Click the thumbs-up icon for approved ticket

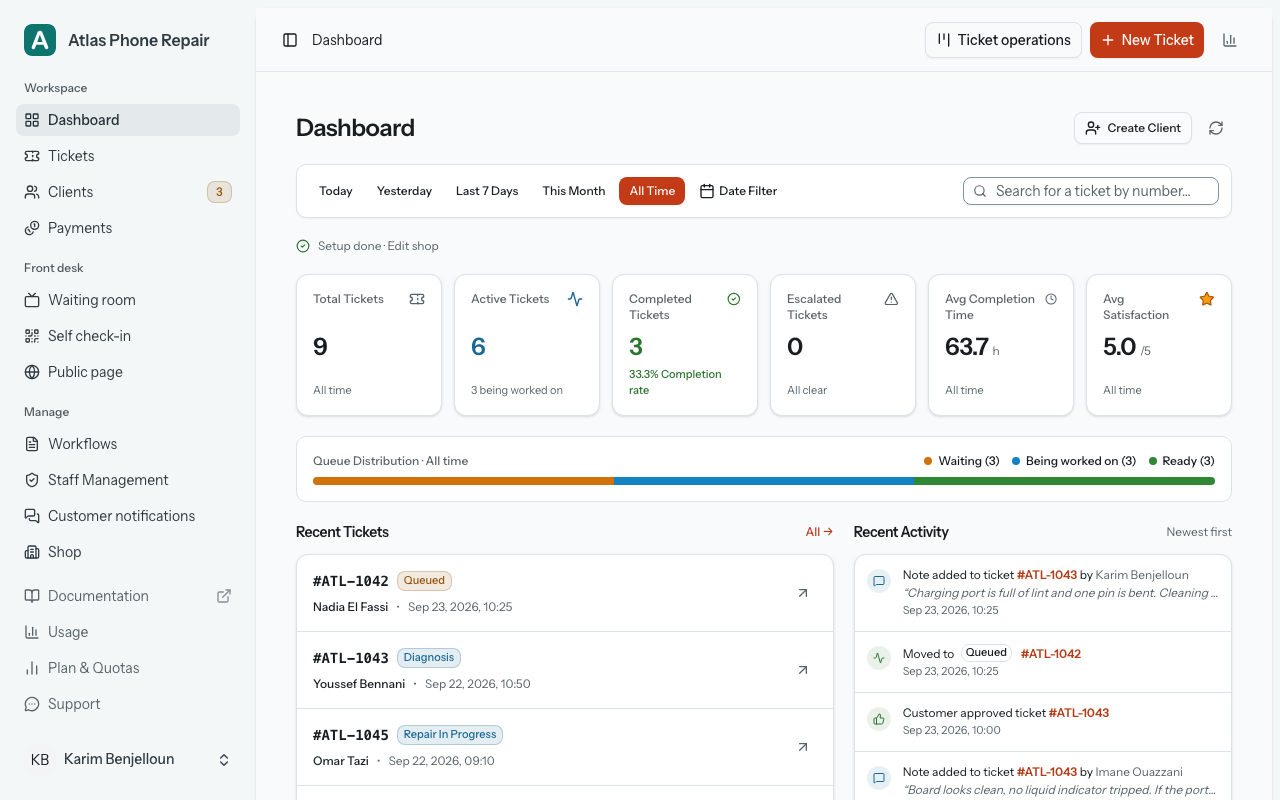[x=879, y=719]
